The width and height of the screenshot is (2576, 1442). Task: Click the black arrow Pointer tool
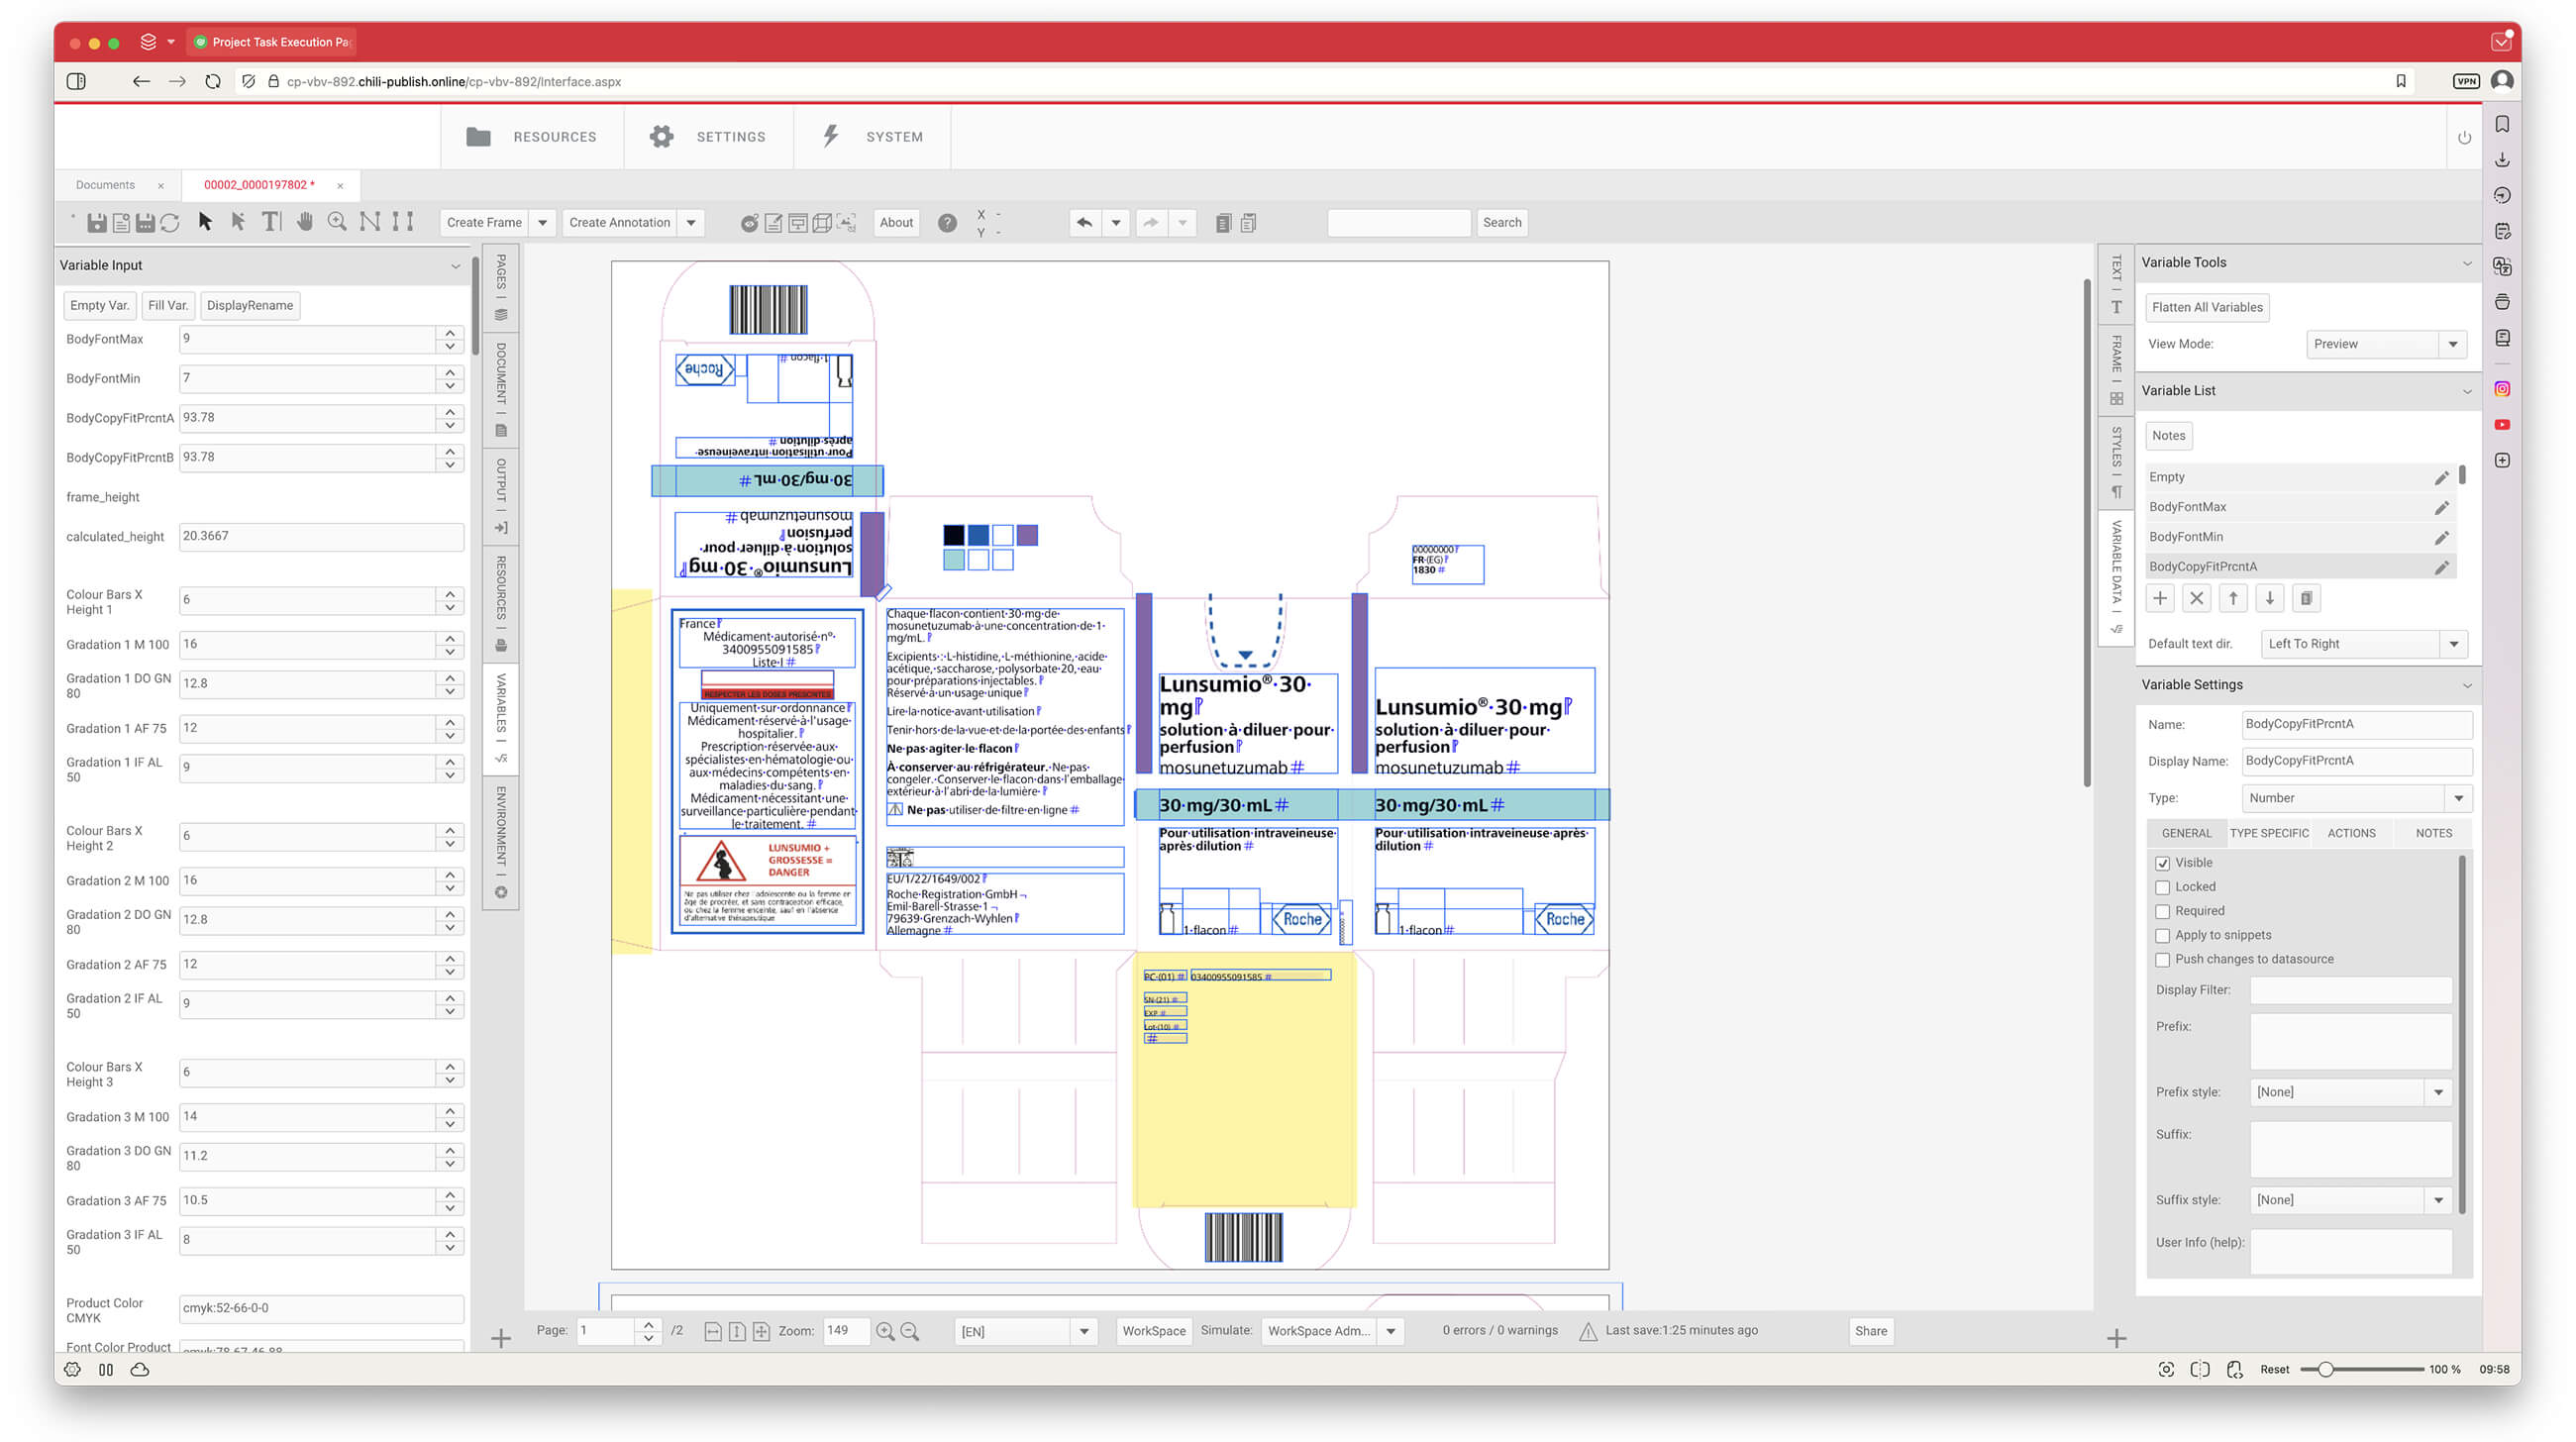205,222
